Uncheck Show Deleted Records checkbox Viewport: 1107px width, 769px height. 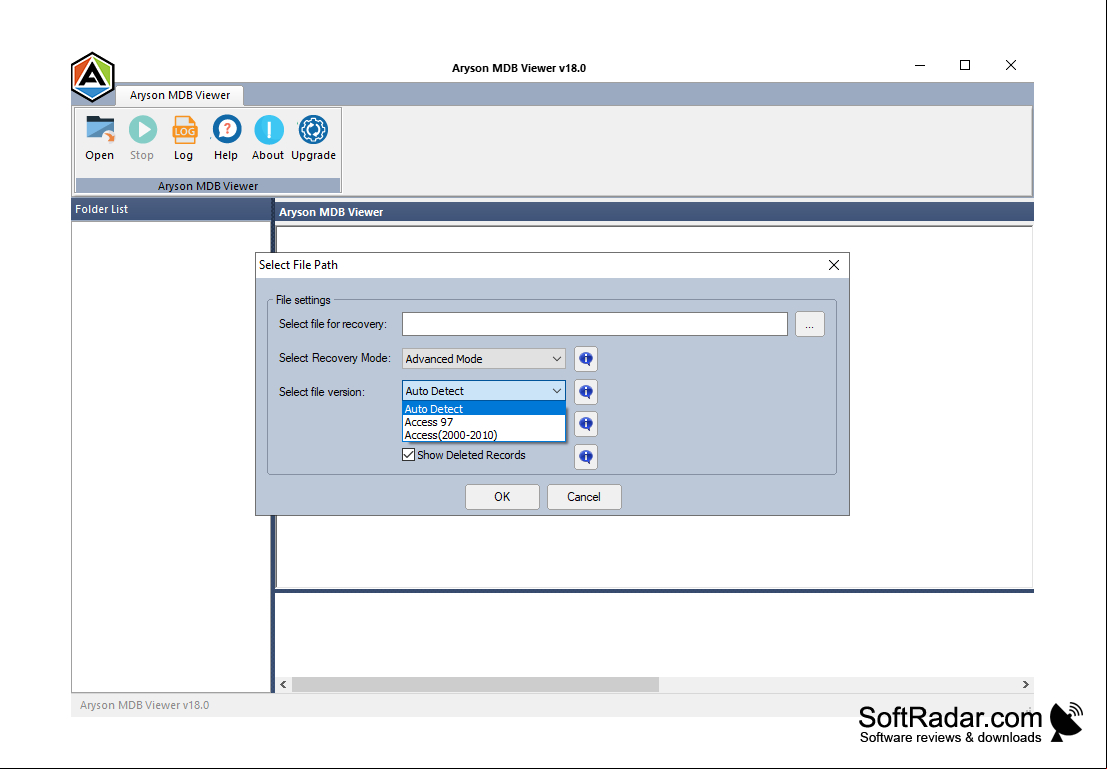click(408, 455)
